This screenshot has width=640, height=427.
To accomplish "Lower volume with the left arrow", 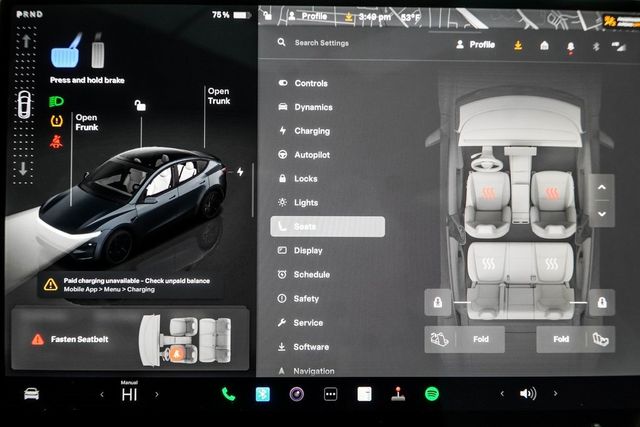I will 502,394.
